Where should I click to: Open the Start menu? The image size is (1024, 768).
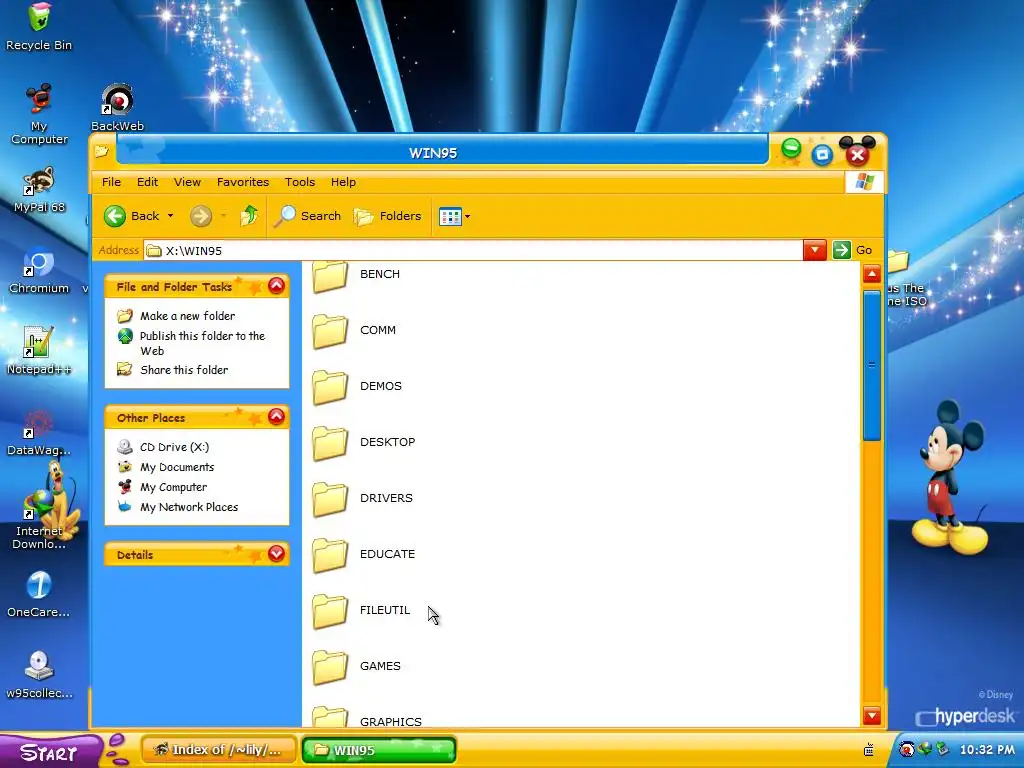coord(51,752)
